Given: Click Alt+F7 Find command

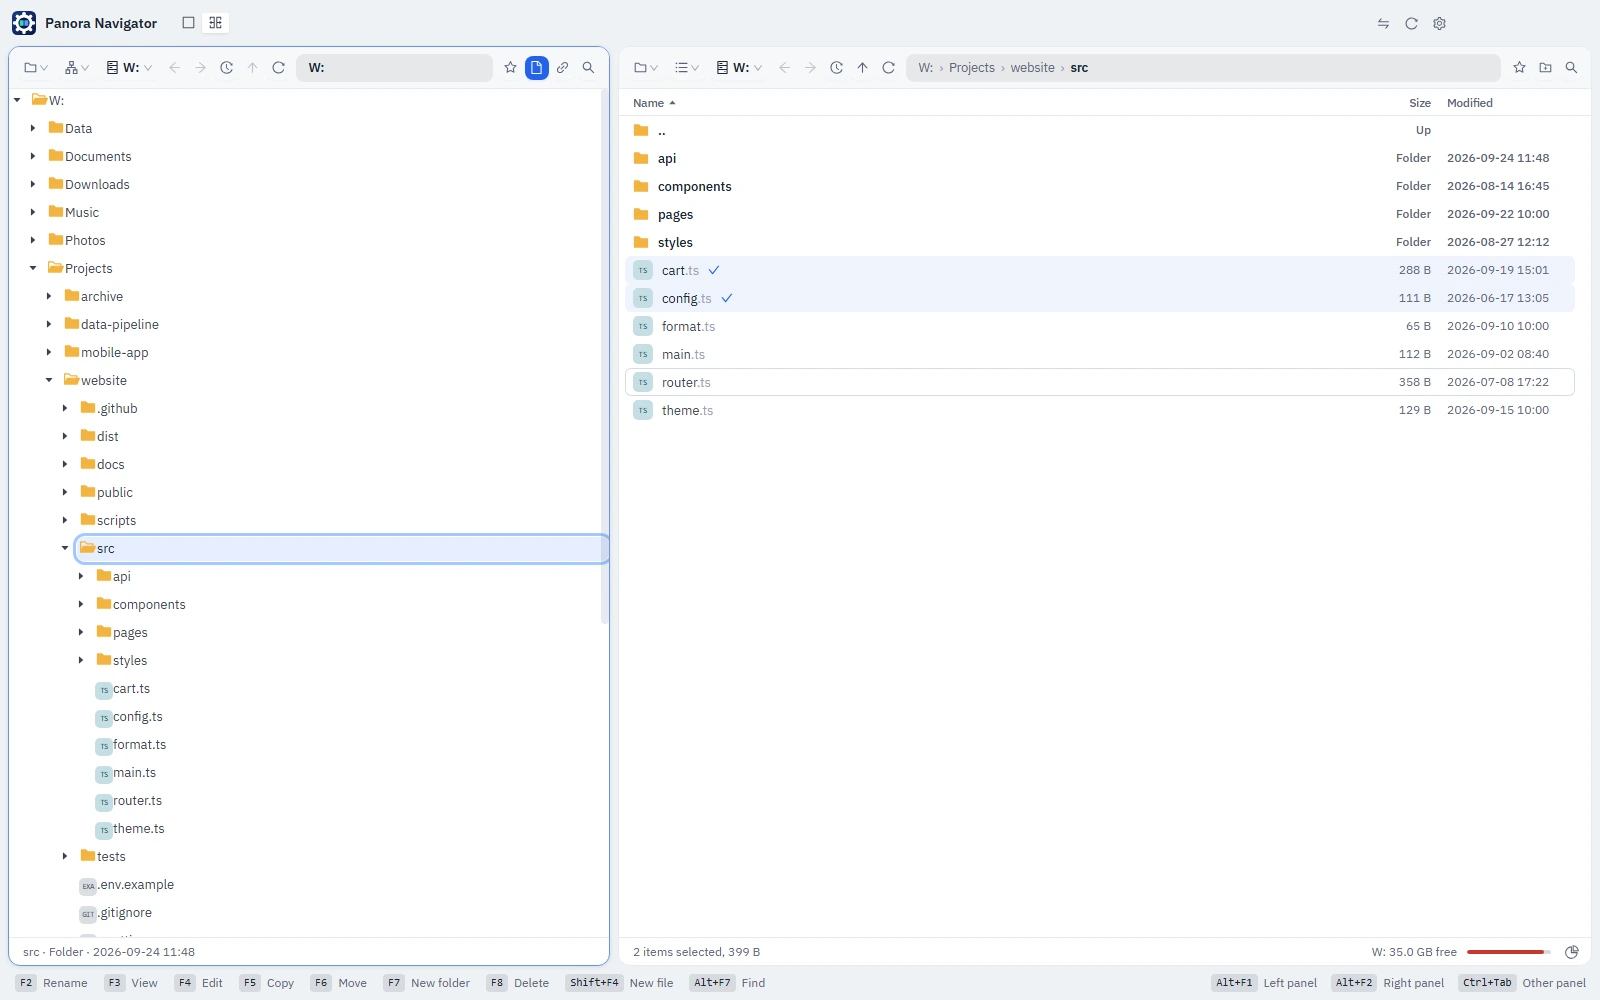Looking at the screenshot, I should tap(727, 983).
